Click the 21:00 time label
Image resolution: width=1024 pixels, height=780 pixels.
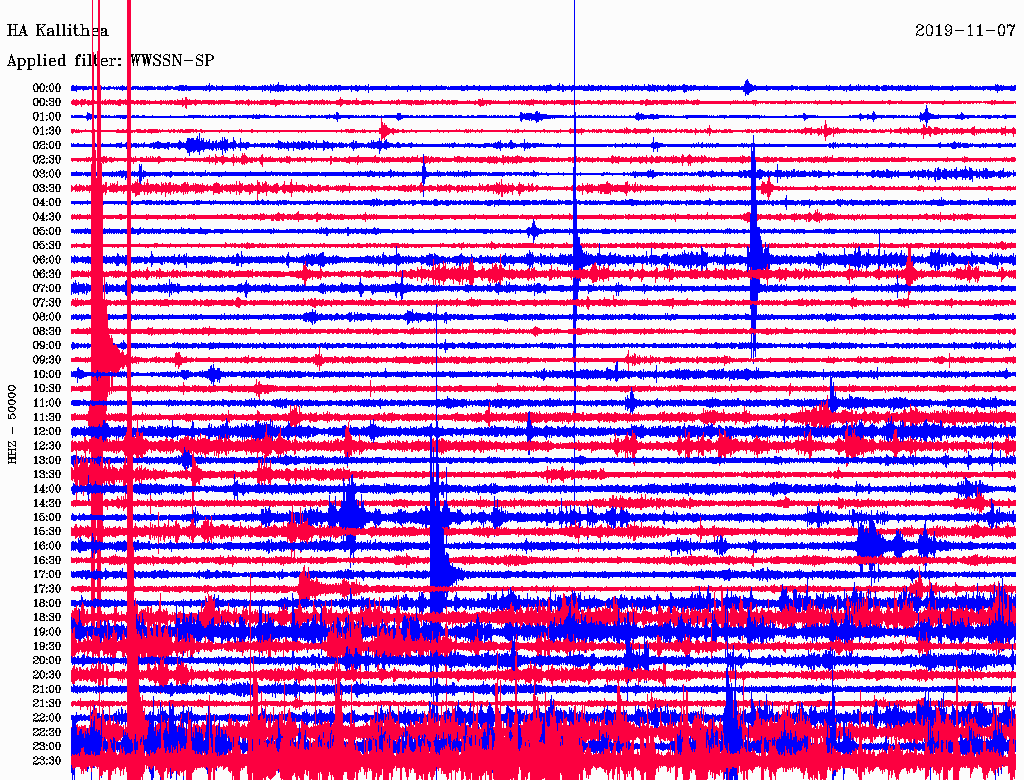47,689
